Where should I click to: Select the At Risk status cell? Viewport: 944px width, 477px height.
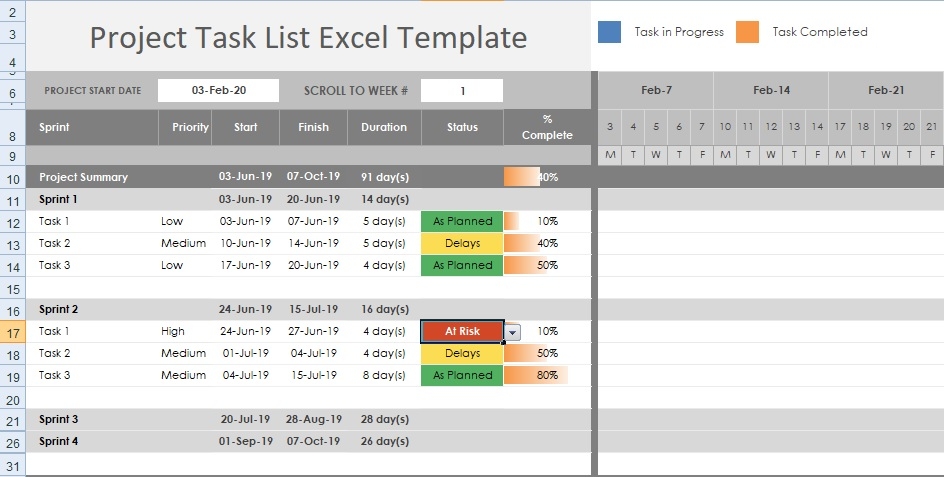462,332
